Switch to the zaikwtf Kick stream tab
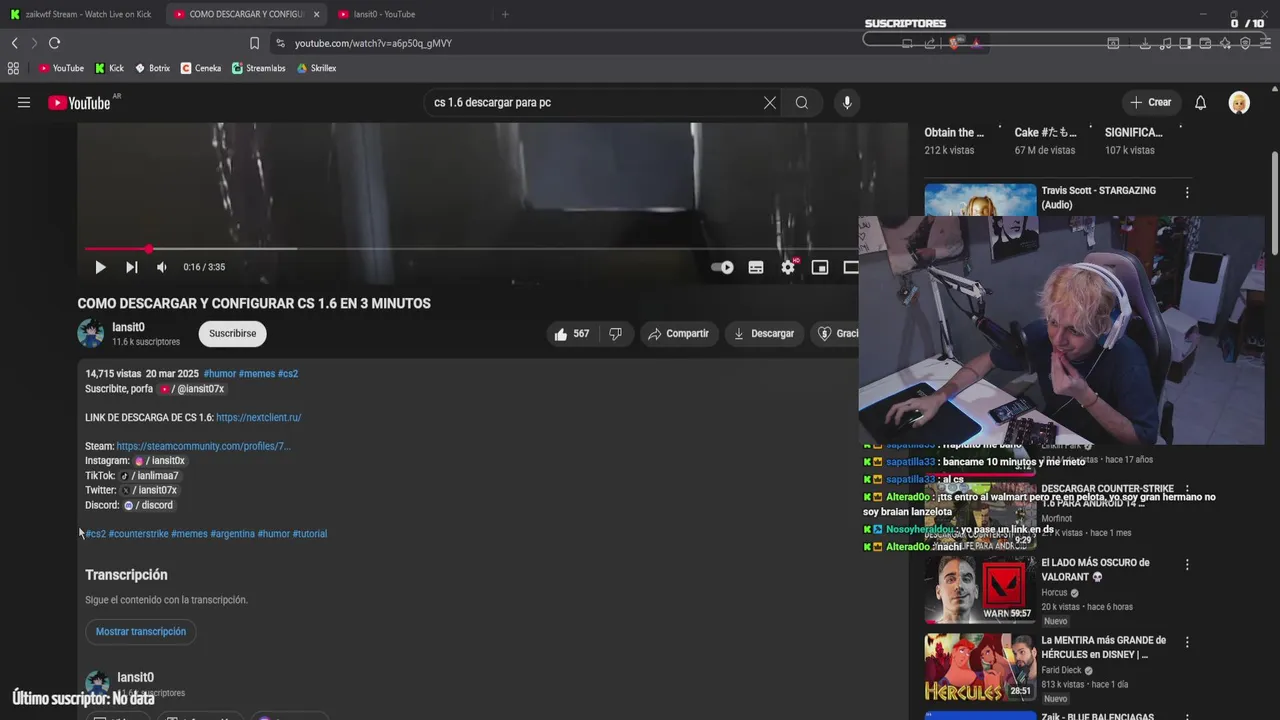Image resolution: width=1280 pixels, height=720 pixels. point(81,14)
